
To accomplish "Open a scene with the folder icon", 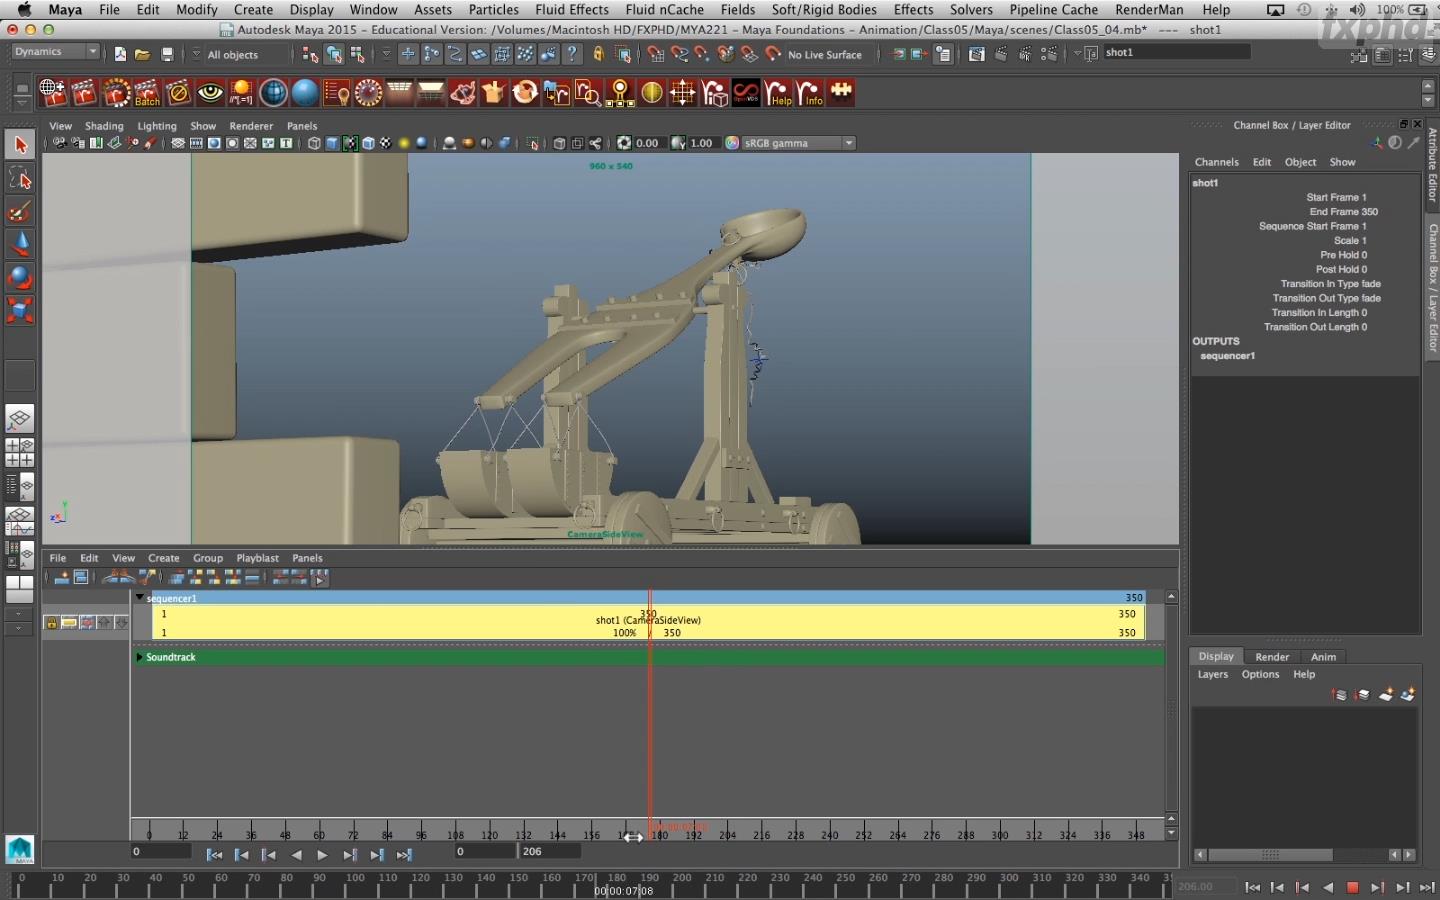I will point(142,54).
